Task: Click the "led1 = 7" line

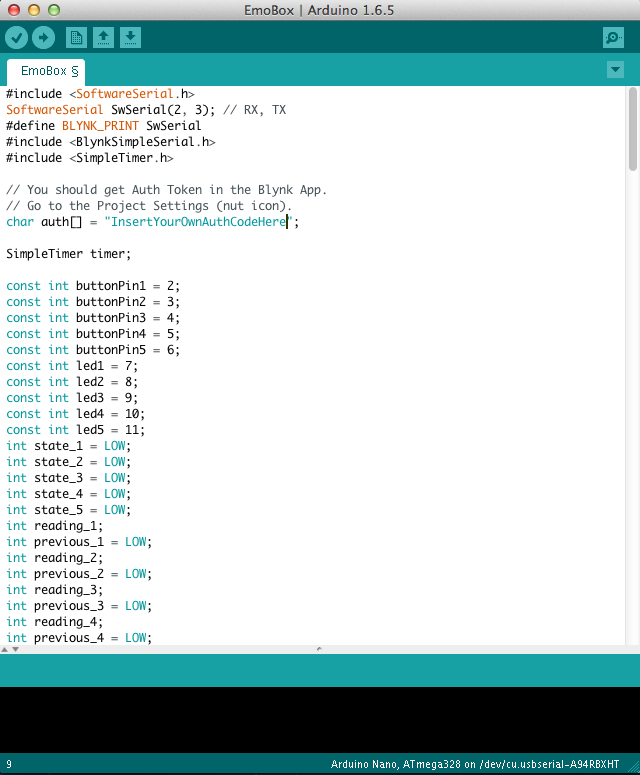Action: click(x=72, y=366)
